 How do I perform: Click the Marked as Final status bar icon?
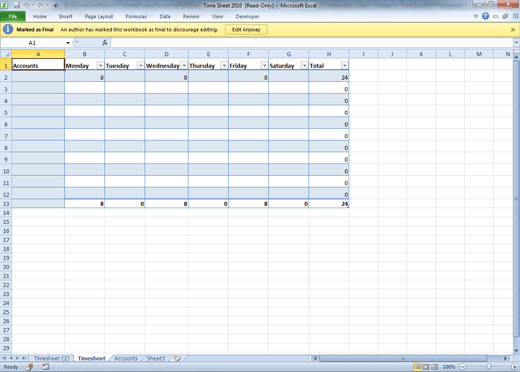coord(30,367)
